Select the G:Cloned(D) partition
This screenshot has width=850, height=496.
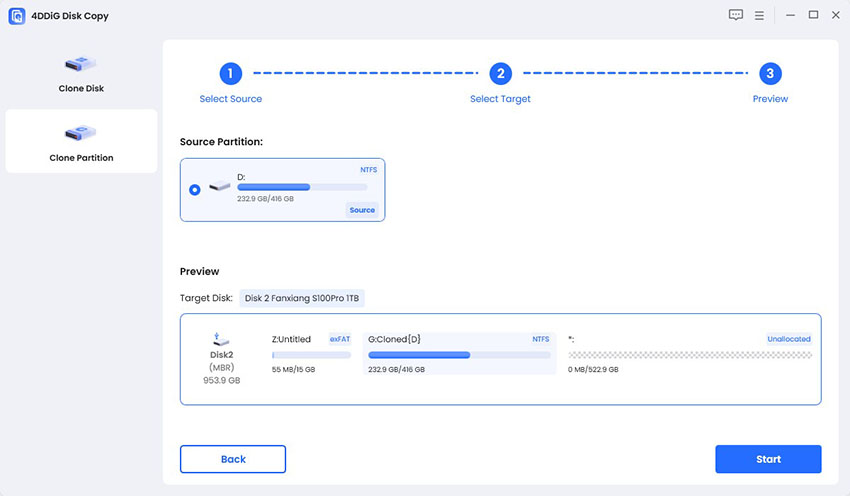click(x=459, y=353)
